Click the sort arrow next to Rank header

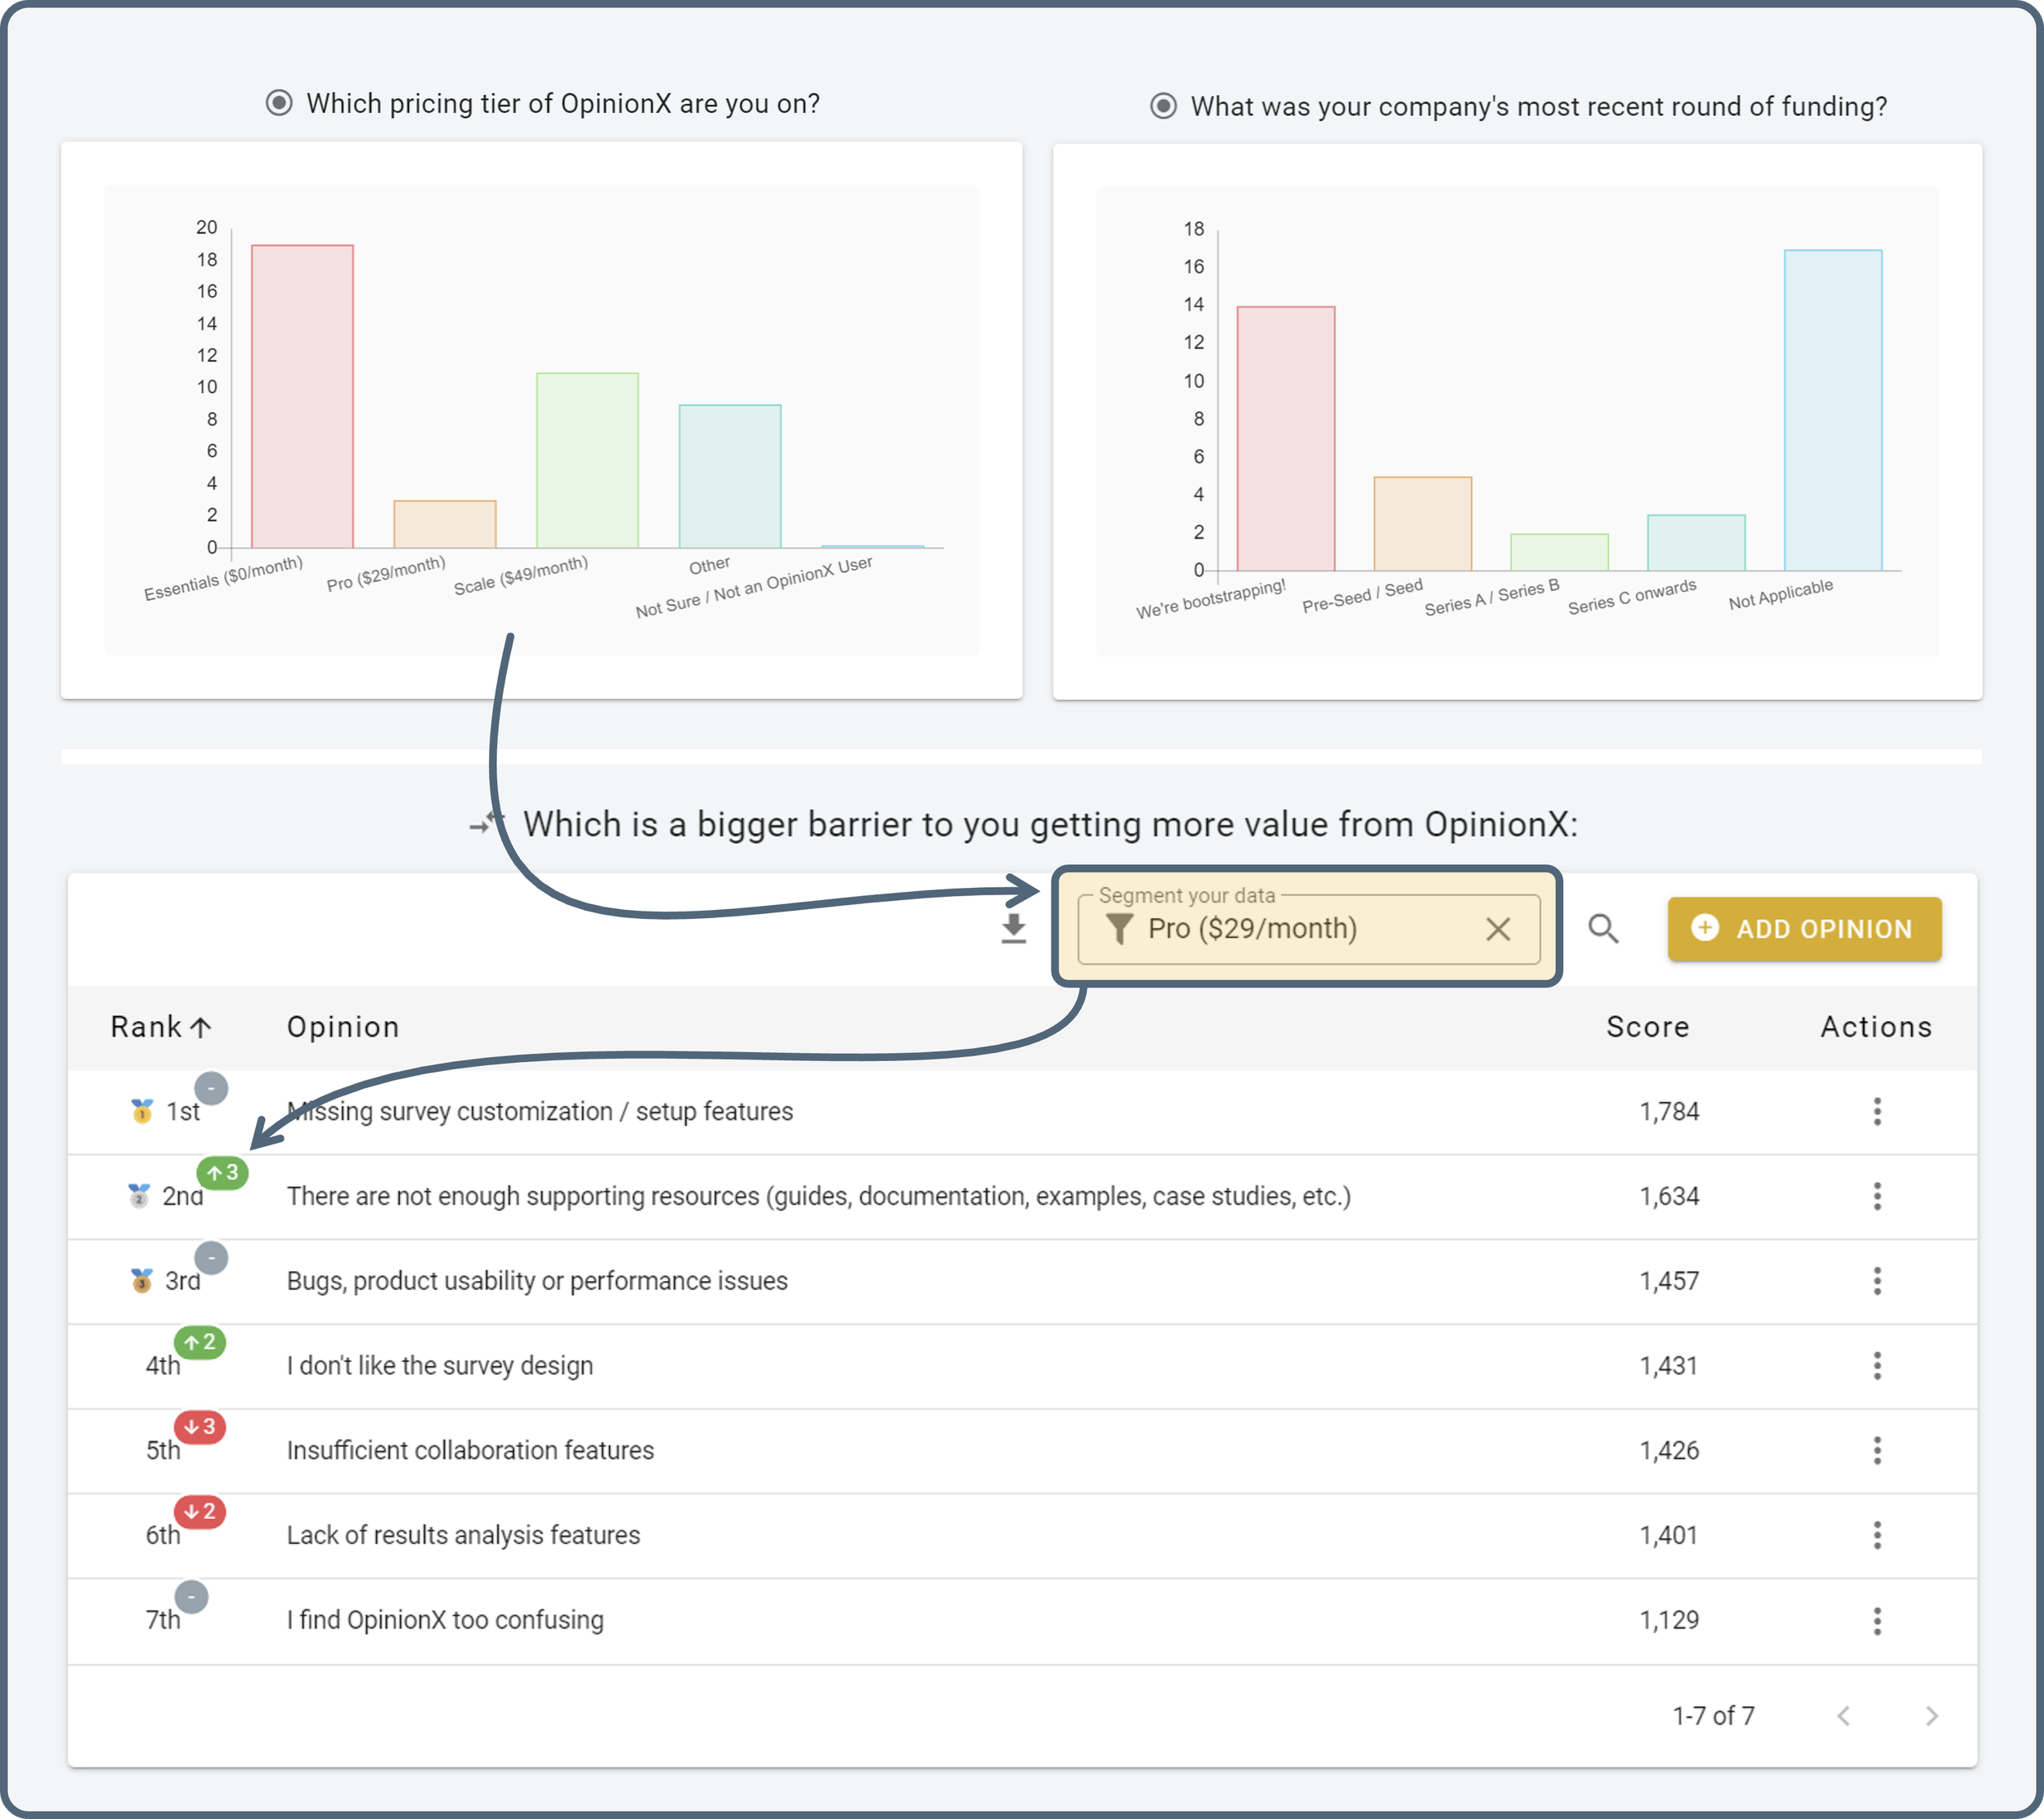click(x=200, y=1027)
